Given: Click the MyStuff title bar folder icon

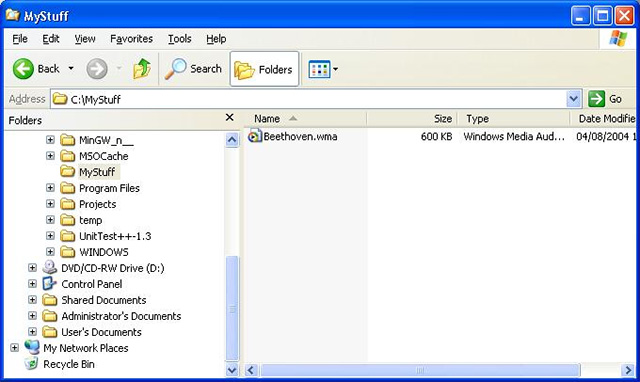Looking at the screenshot, I should 12,15.
